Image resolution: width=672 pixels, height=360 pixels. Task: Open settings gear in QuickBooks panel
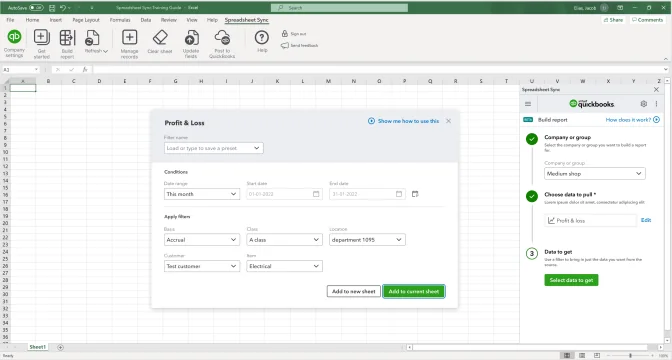pyautogui.click(x=644, y=104)
